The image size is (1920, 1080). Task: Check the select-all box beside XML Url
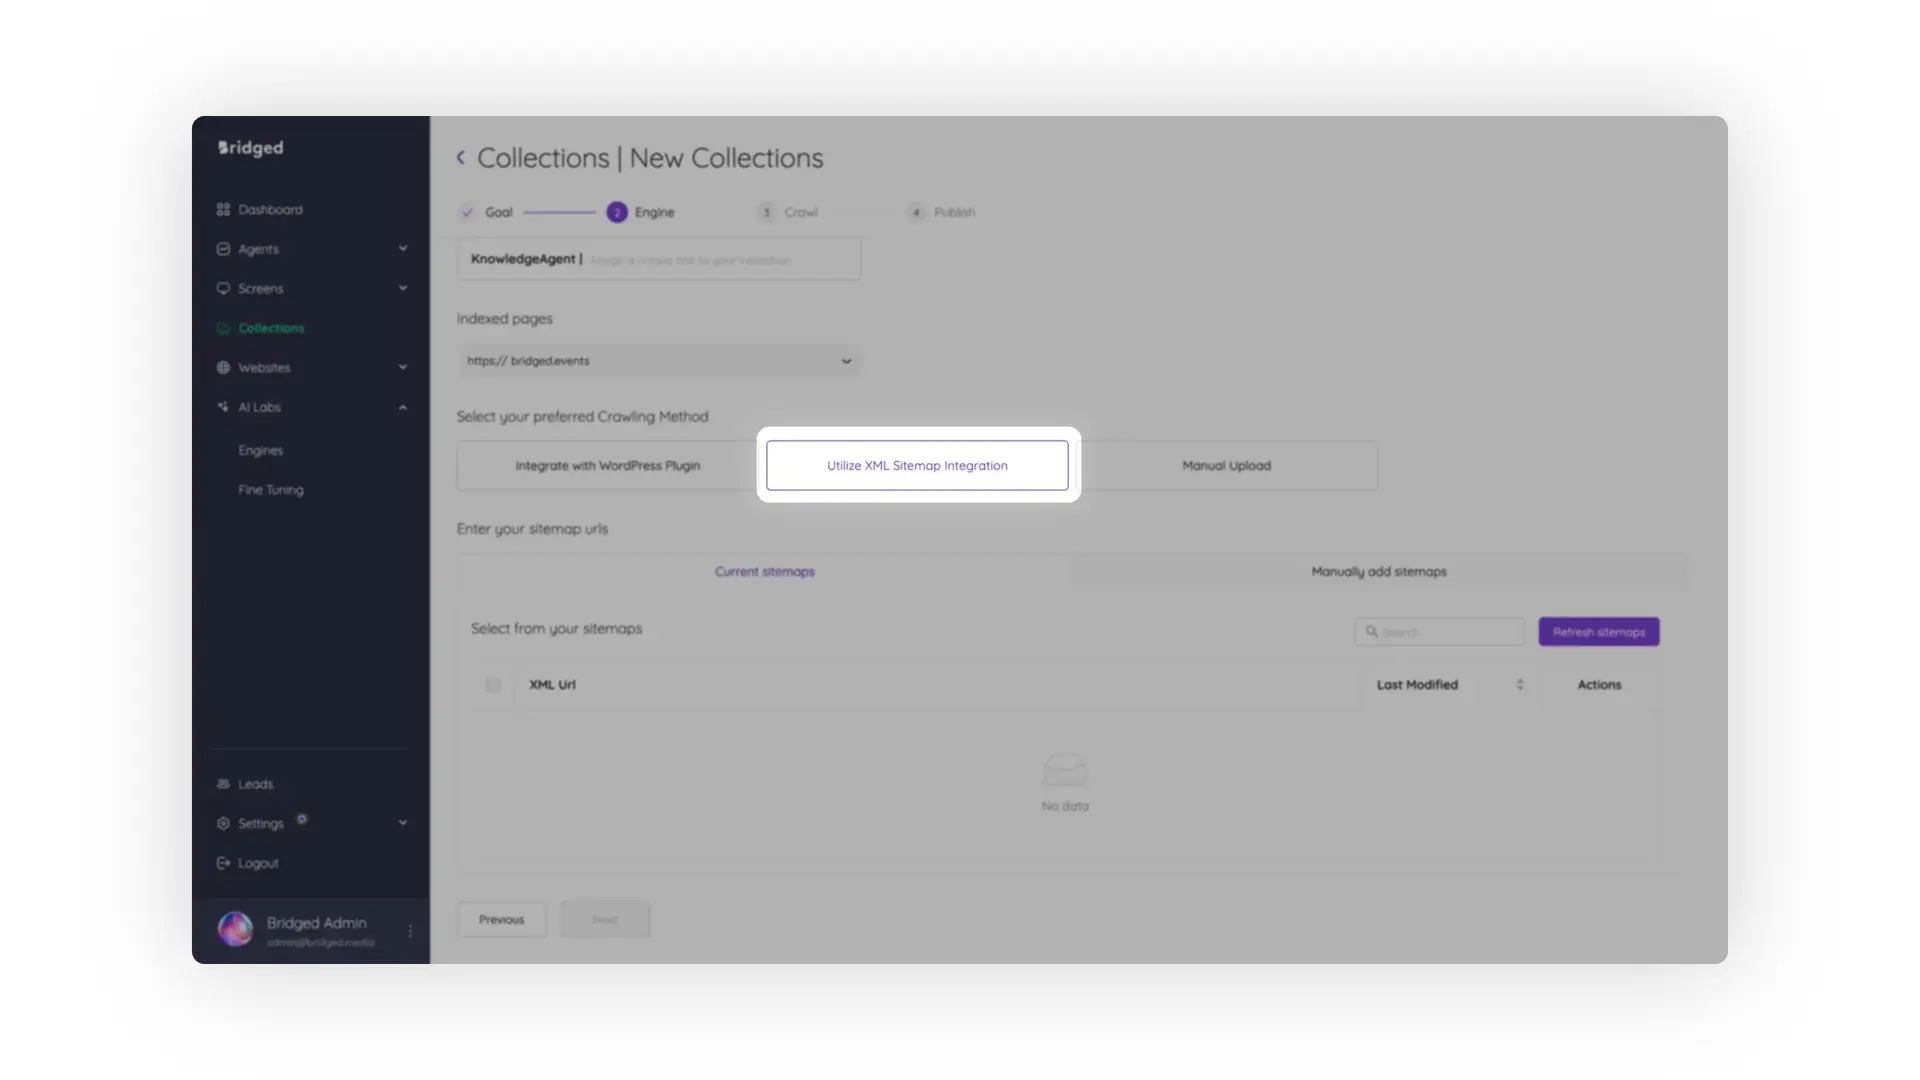pos(492,685)
